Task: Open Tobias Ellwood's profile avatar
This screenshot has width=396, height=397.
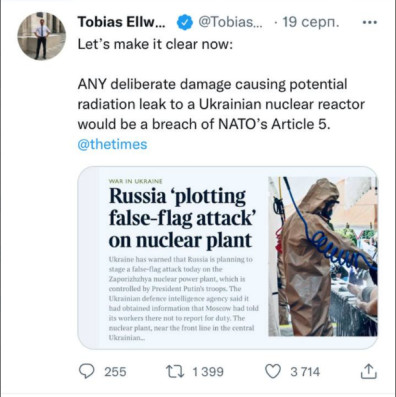Action: (42, 36)
